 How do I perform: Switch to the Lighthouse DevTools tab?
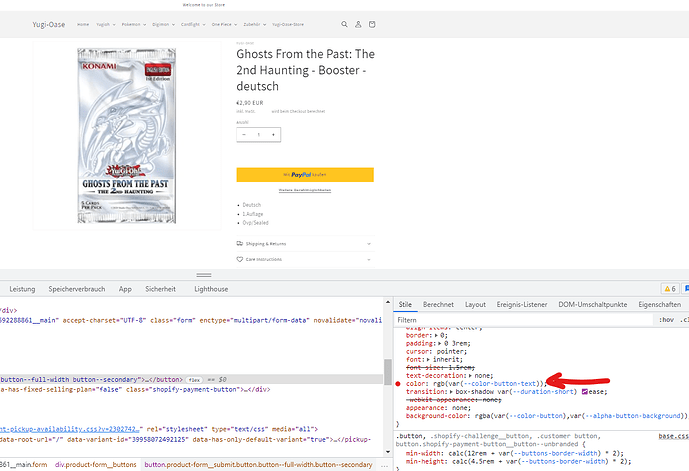(211, 288)
